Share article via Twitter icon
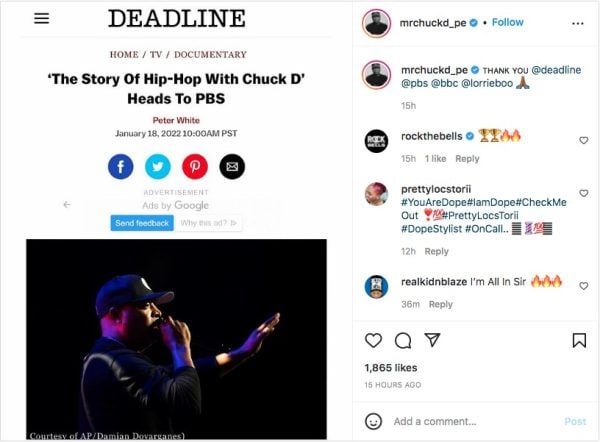The height and width of the screenshot is (442, 600). pos(158,166)
